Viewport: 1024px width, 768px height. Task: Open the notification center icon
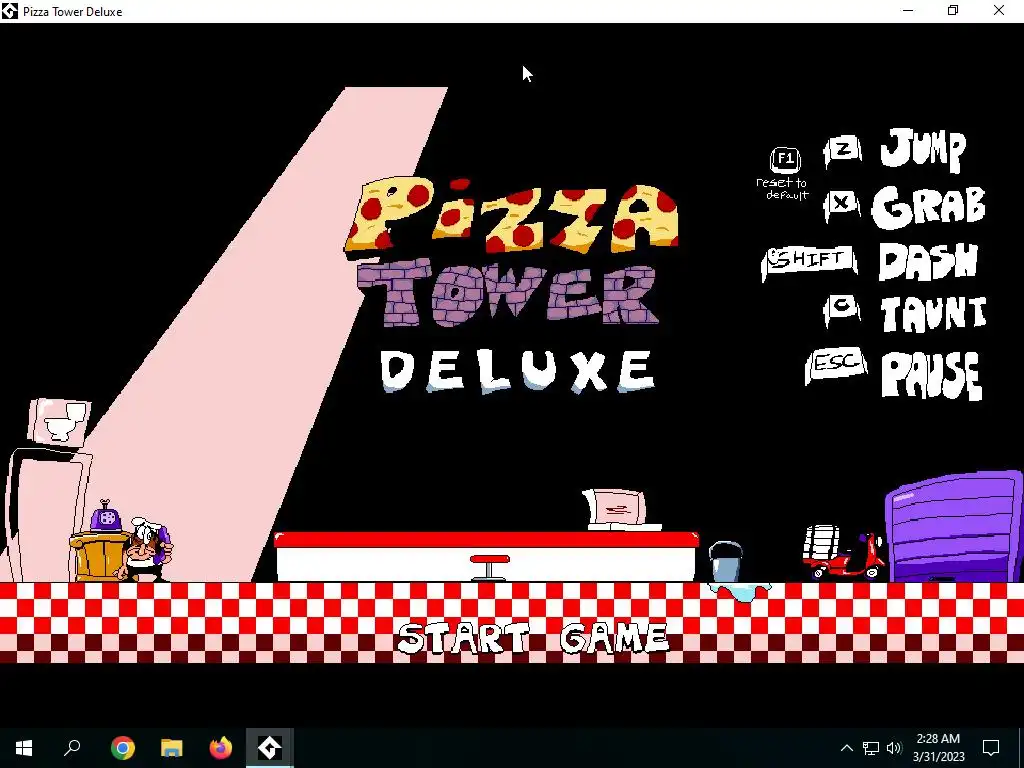click(991, 748)
